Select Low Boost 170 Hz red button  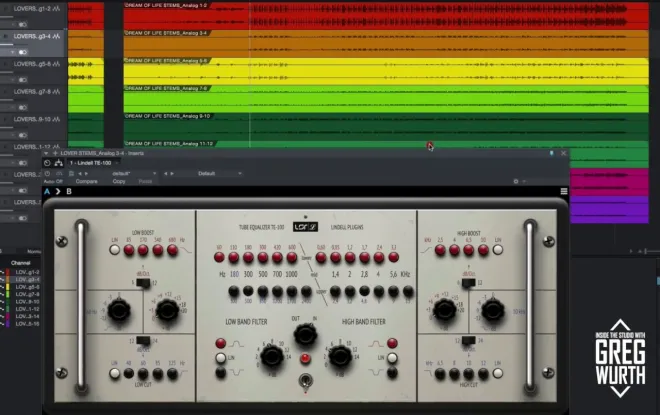(x=143, y=250)
